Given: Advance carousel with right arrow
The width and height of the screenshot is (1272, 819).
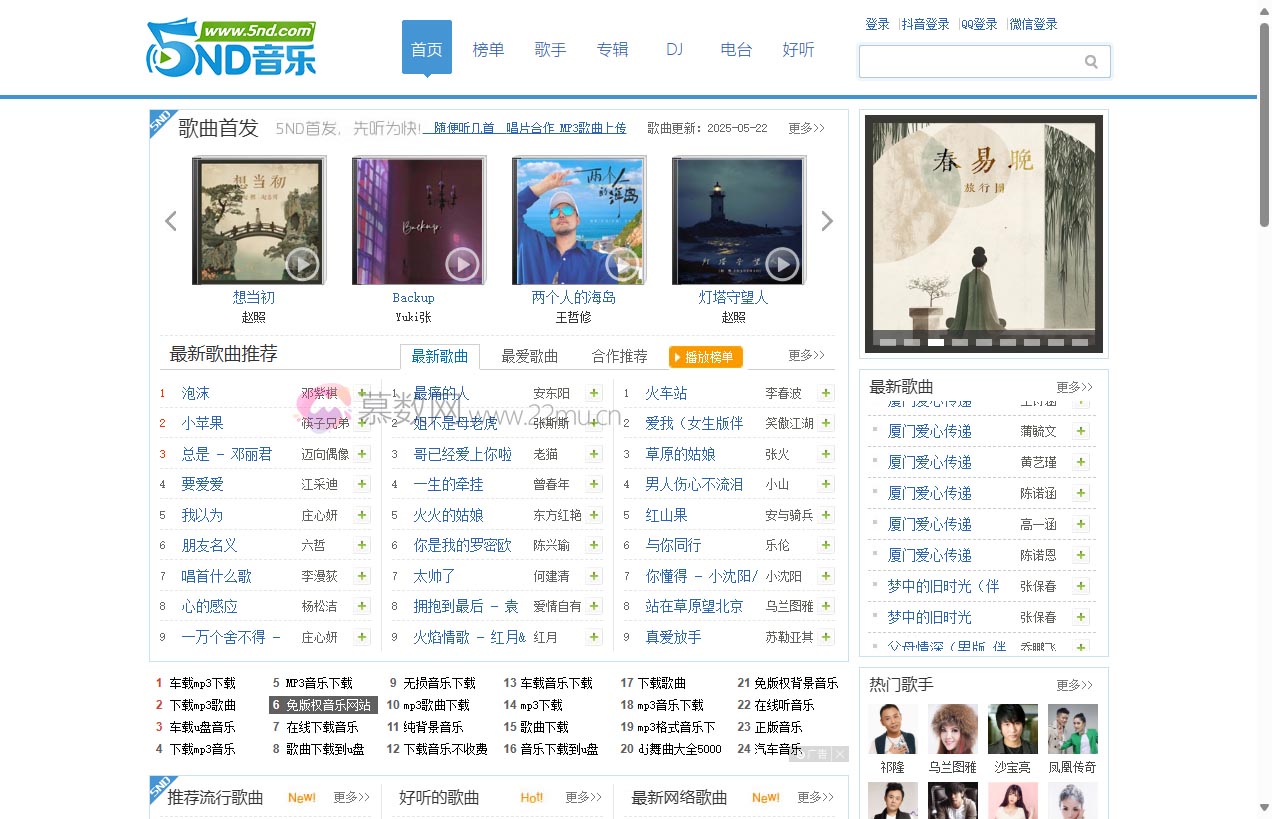Looking at the screenshot, I should (827, 221).
